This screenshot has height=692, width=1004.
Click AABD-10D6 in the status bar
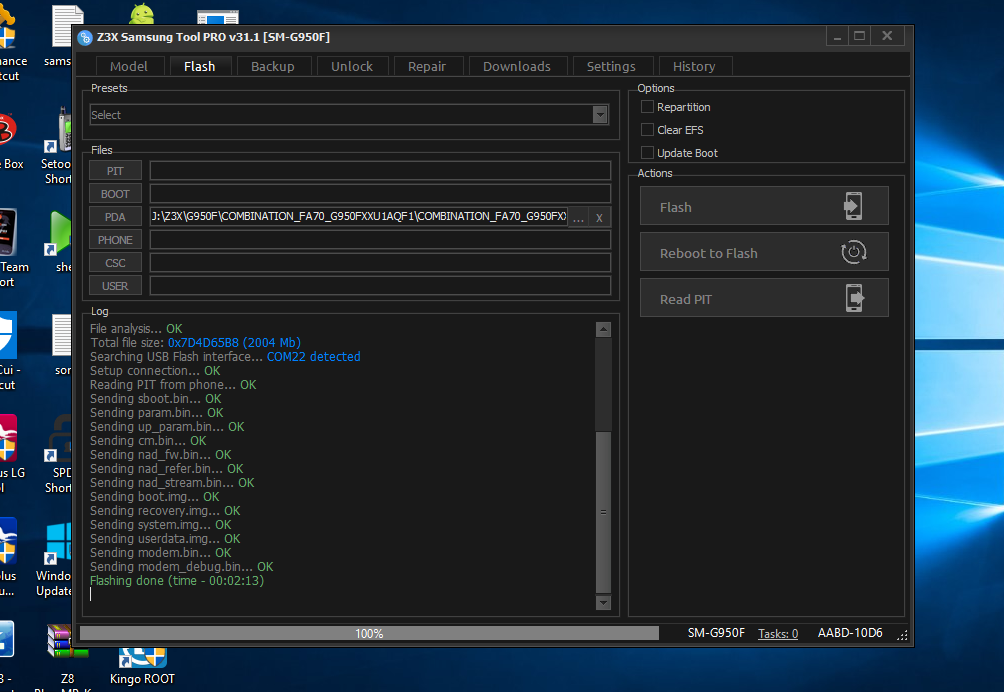850,633
